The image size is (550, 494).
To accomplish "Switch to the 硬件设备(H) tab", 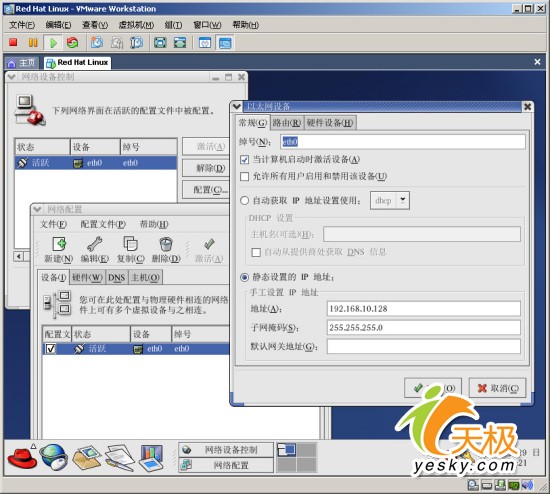I will pyautogui.click(x=330, y=122).
